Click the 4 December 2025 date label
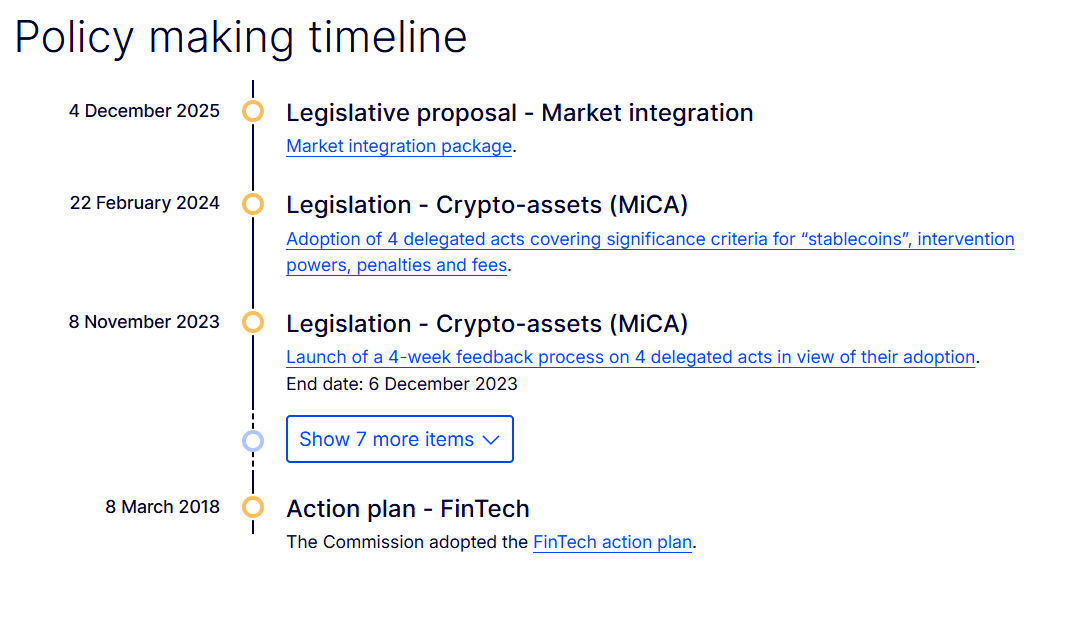This screenshot has width=1067, height=619. pyautogui.click(x=144, y=111)
